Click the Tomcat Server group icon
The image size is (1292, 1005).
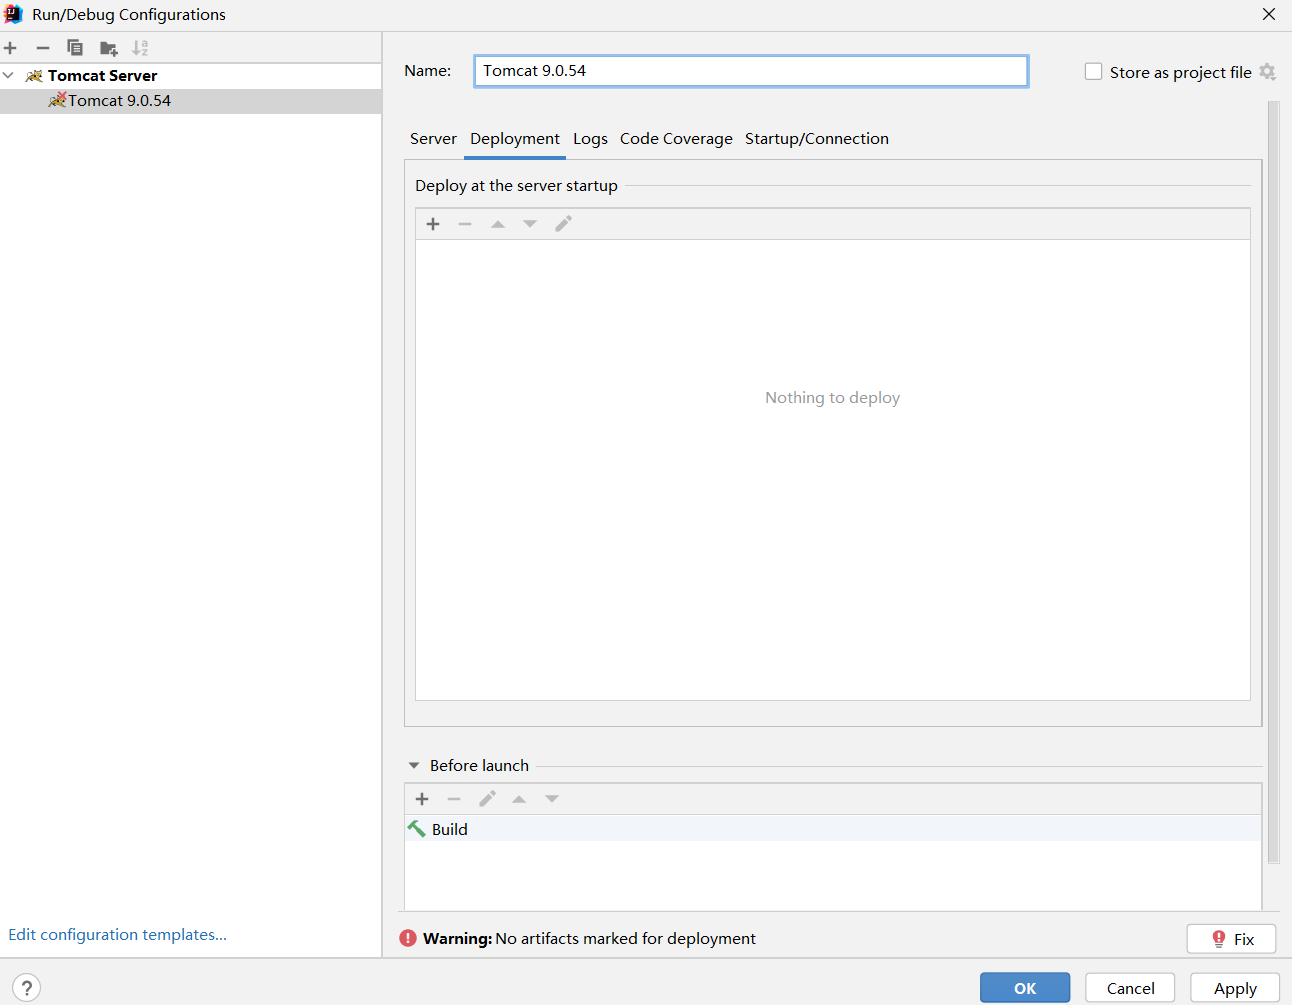tap(35, 76)
